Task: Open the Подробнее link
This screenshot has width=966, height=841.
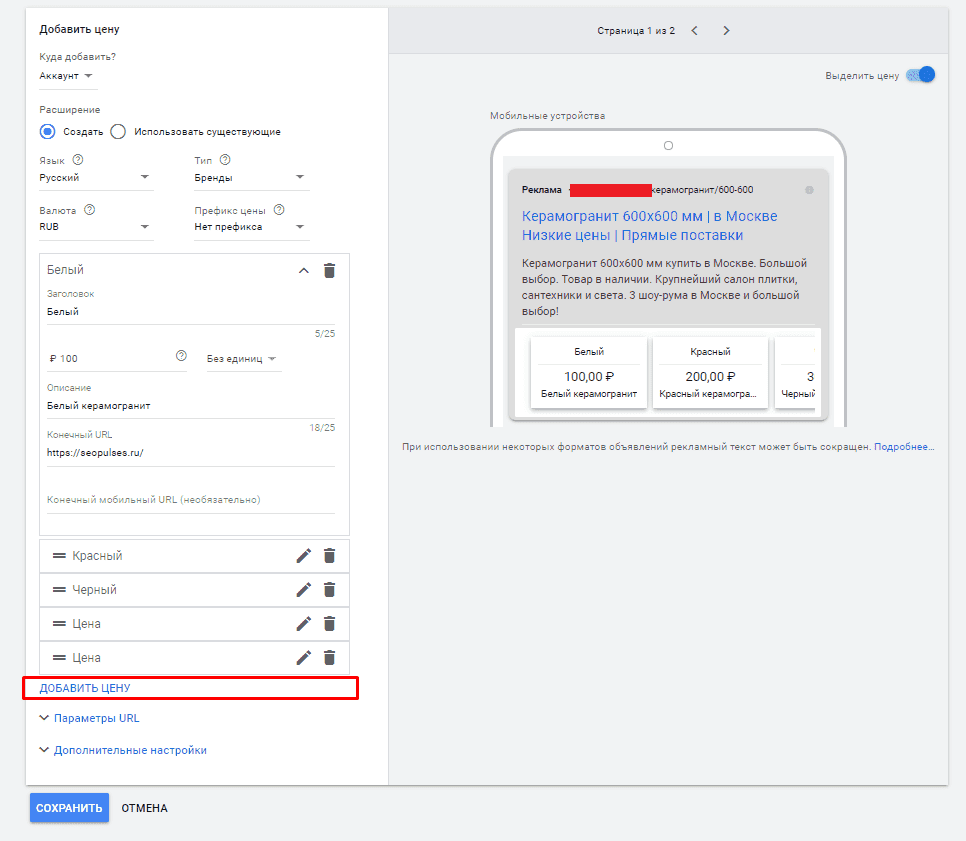Action: pos(904,447)
